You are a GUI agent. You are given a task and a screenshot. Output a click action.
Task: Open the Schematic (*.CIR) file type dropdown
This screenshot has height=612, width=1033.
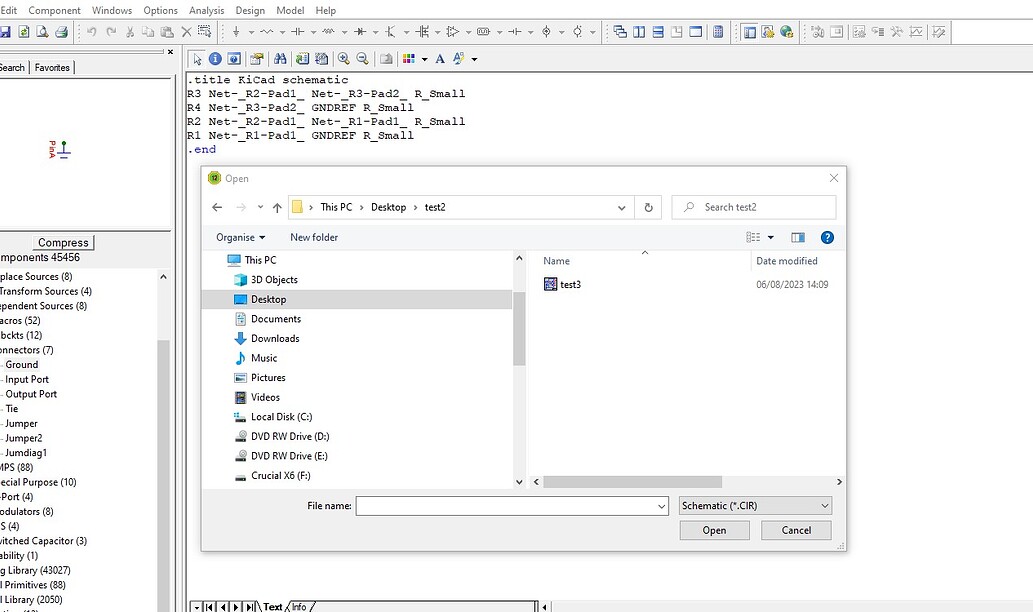(x=755, y=505)
